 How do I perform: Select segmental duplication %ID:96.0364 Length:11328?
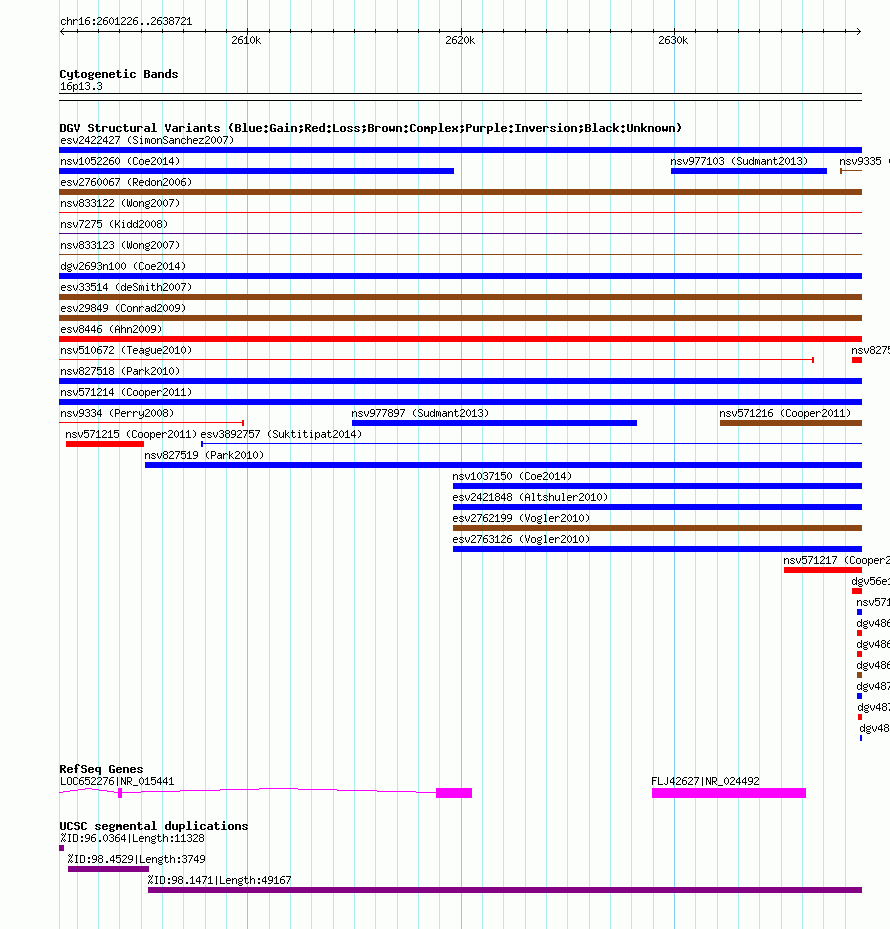tap(62, 848)
